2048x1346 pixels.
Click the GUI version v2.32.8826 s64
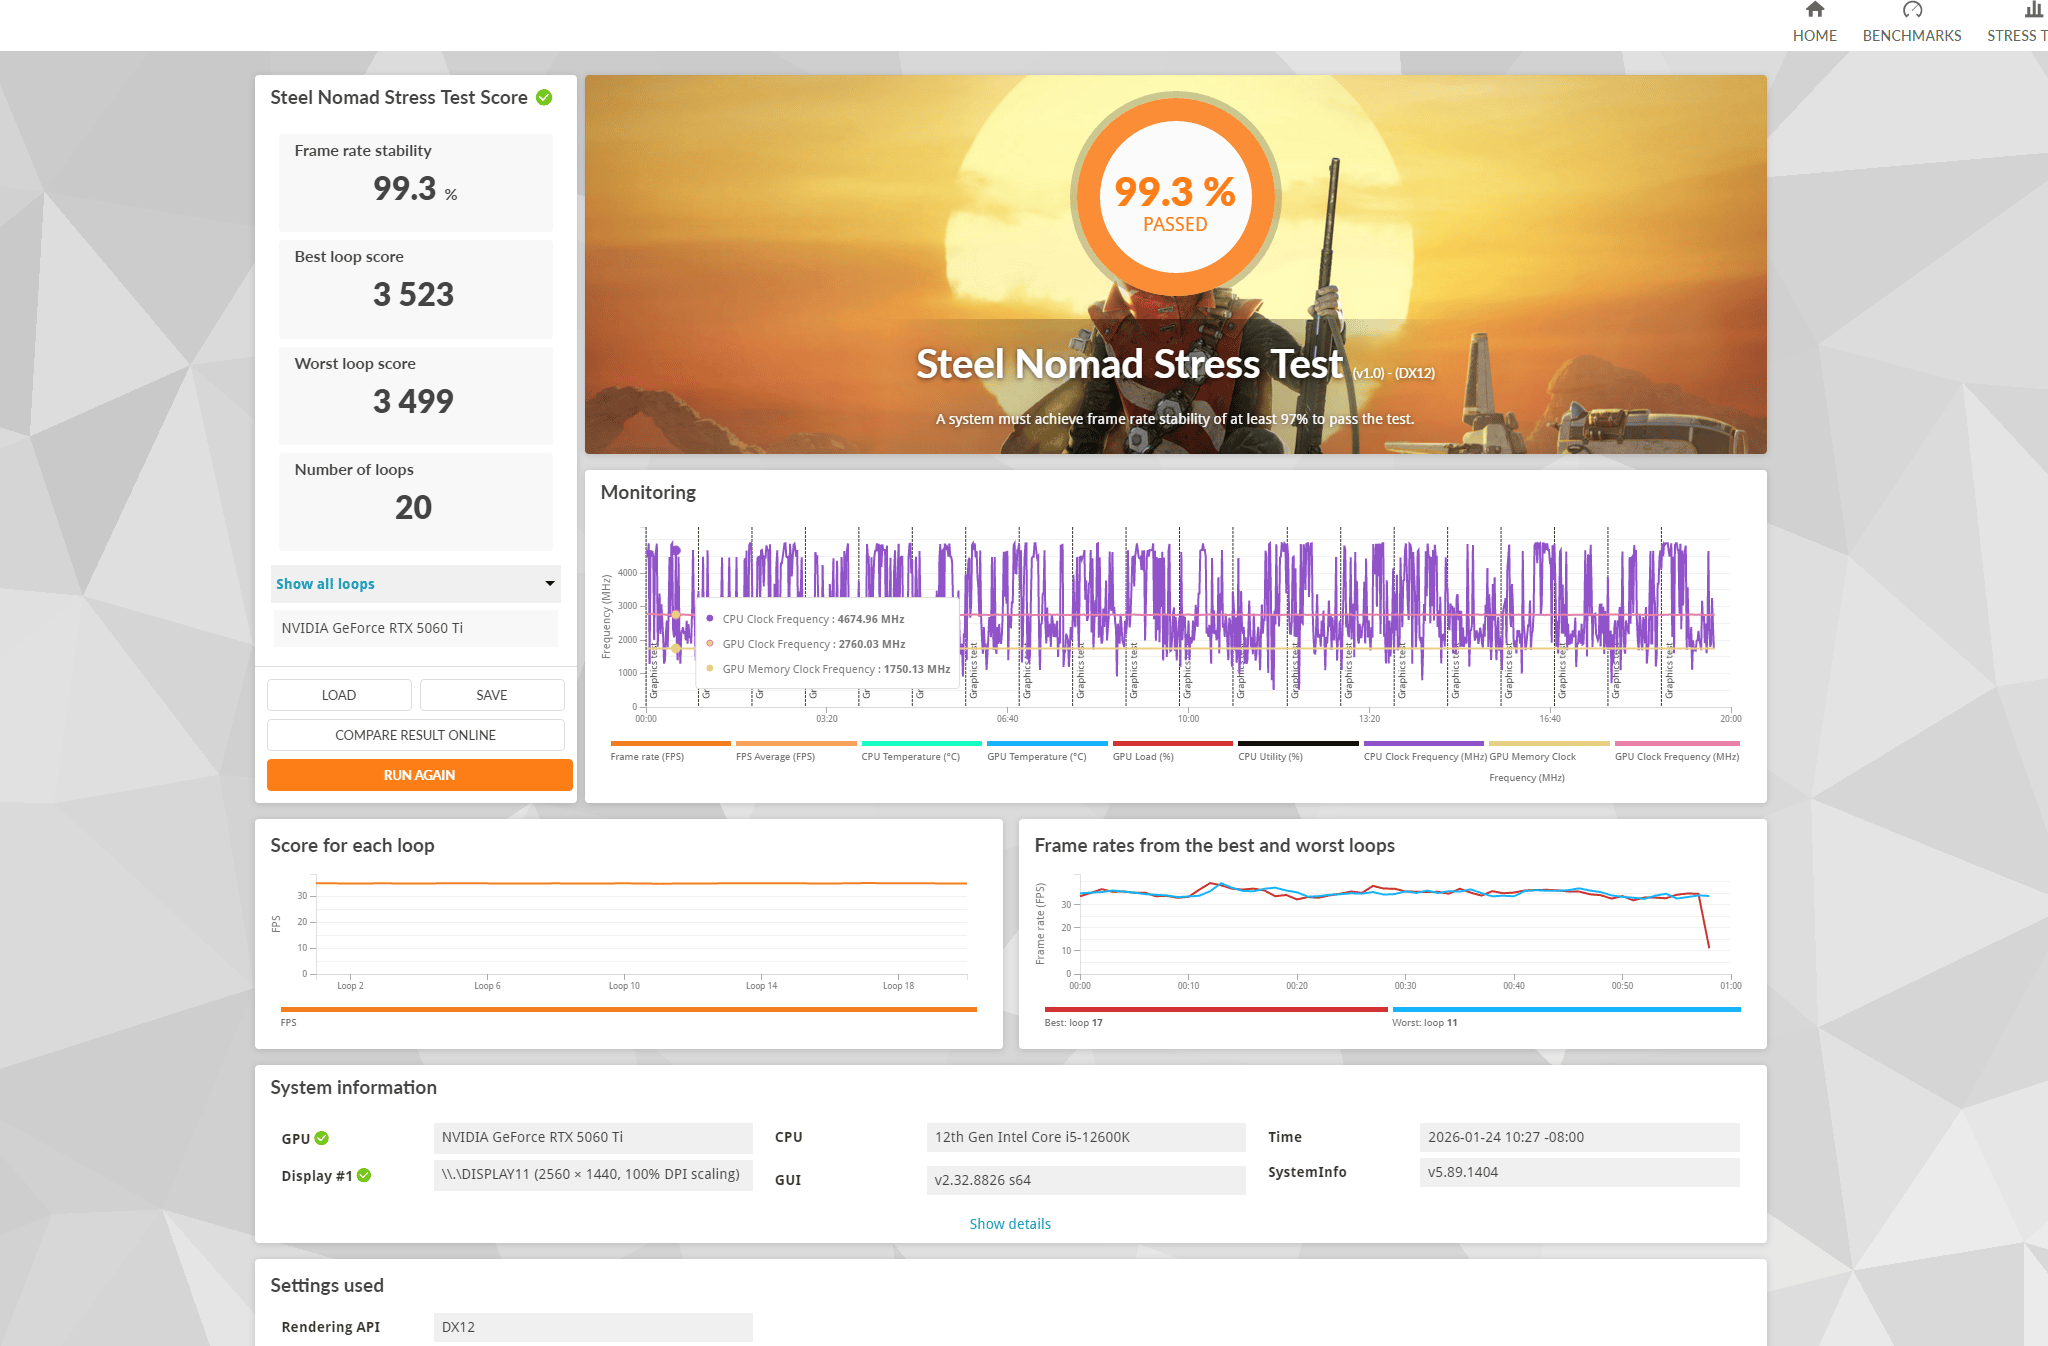pyautogui.click(x=1086, y=1180)
